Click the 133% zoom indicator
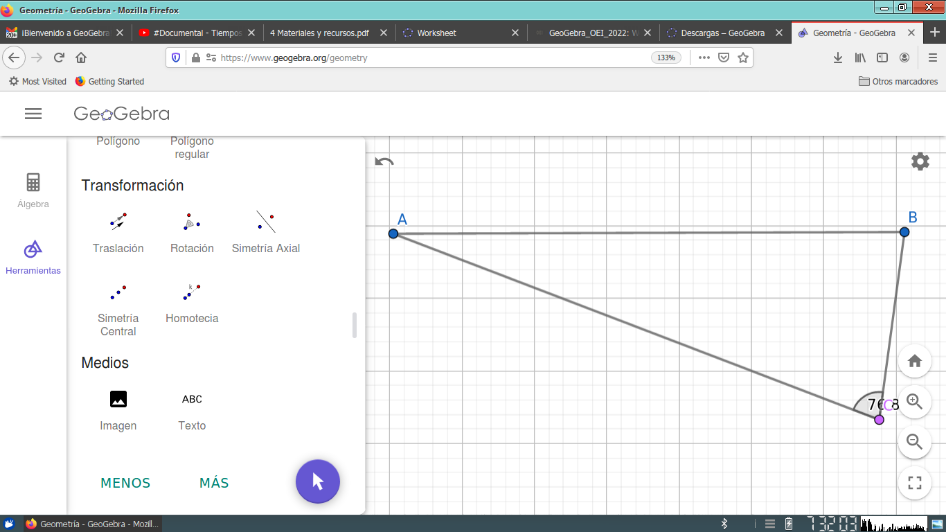 pos(666,58)
